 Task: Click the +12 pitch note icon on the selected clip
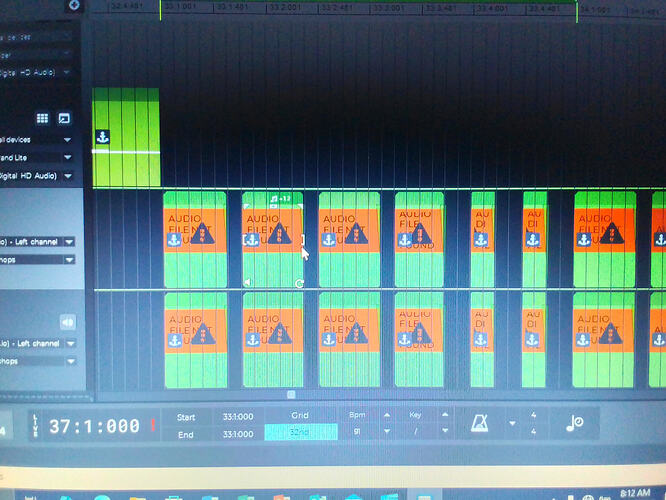(x=280, y=198)
